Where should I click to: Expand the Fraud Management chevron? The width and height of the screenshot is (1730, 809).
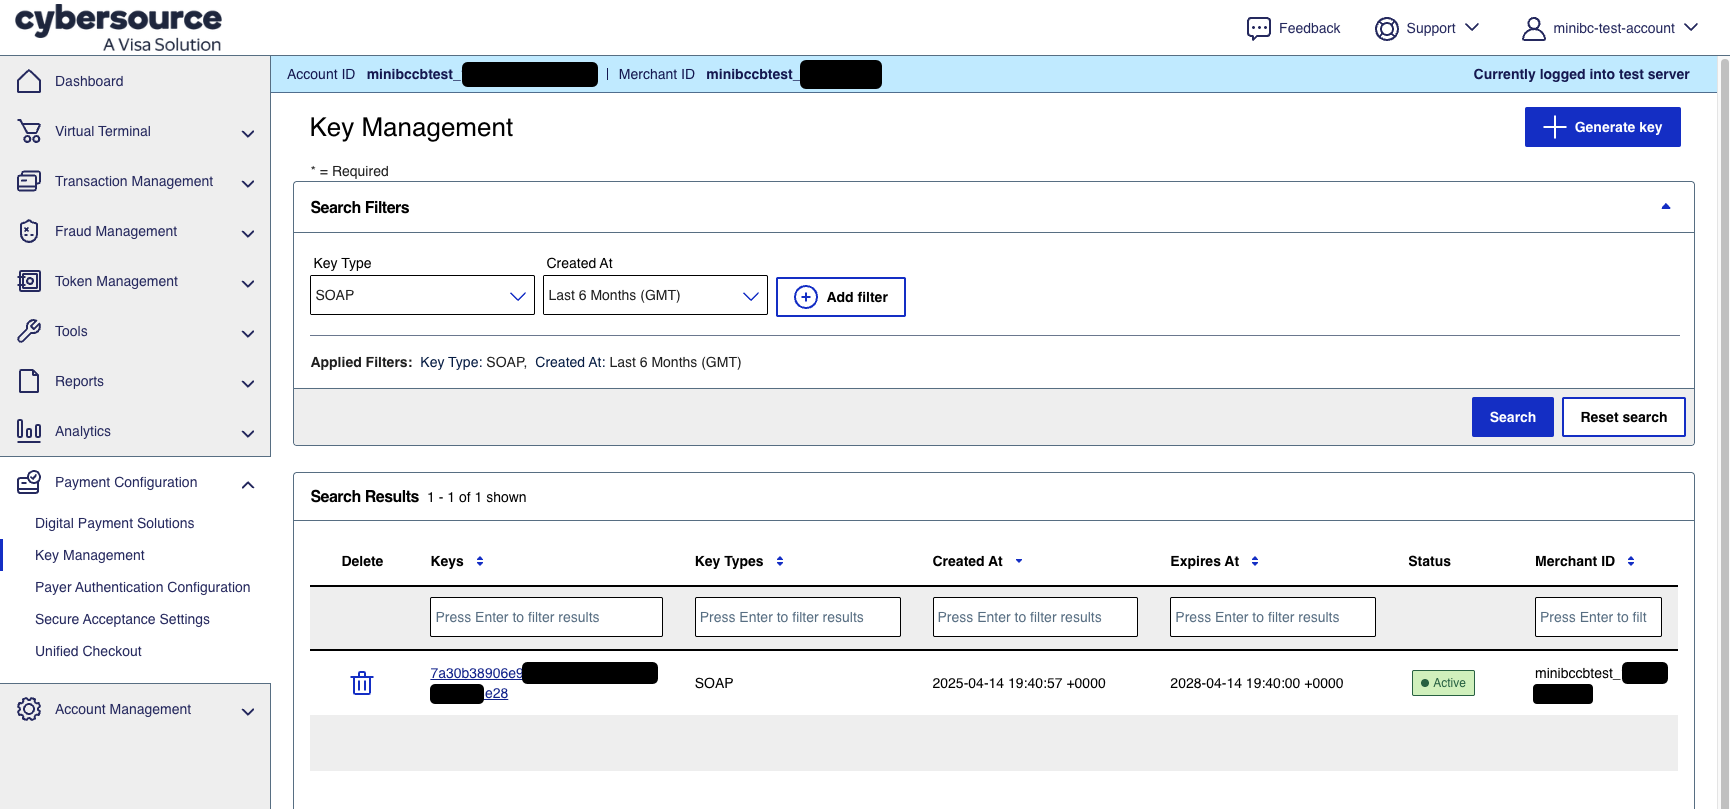[248, 233]
